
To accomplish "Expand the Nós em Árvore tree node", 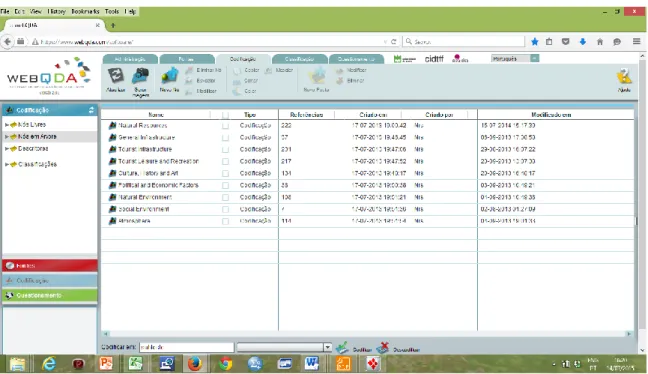I will 7,136.
